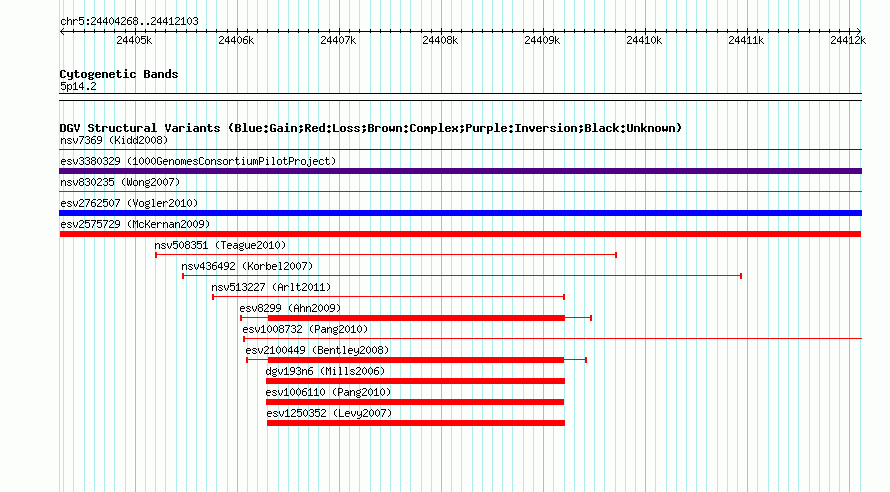
Task: Click the 24411k ruler position
Action: [x=746, y=40]
